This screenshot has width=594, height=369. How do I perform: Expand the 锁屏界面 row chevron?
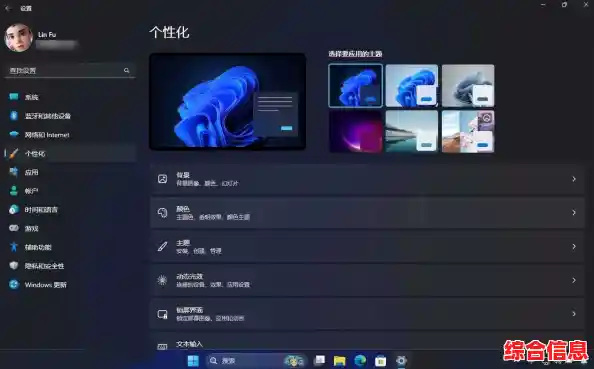(x=574, y=314)
